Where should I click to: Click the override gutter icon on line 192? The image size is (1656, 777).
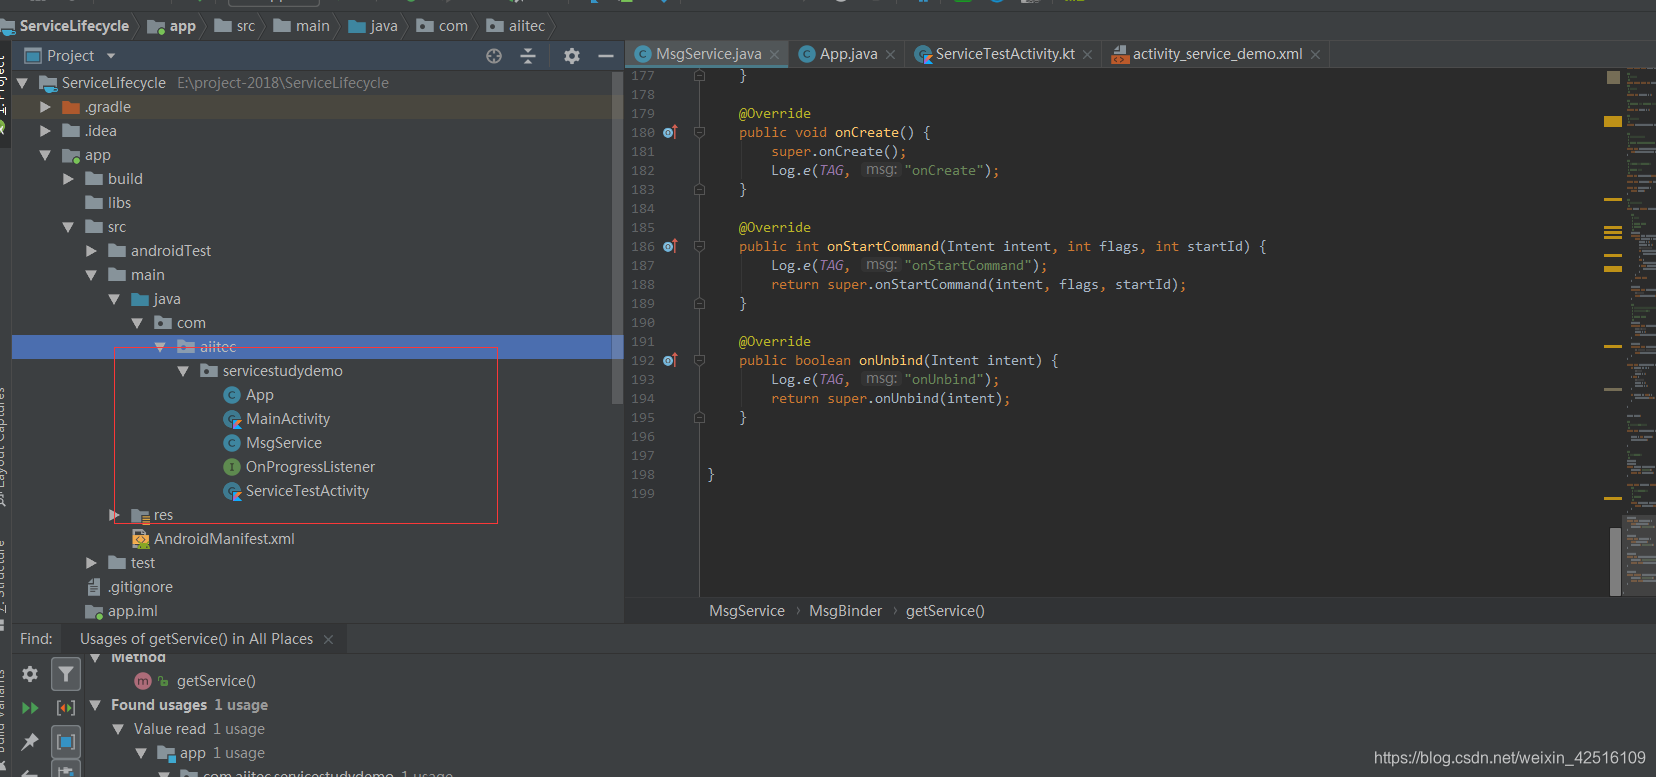(x=670, y=360)
